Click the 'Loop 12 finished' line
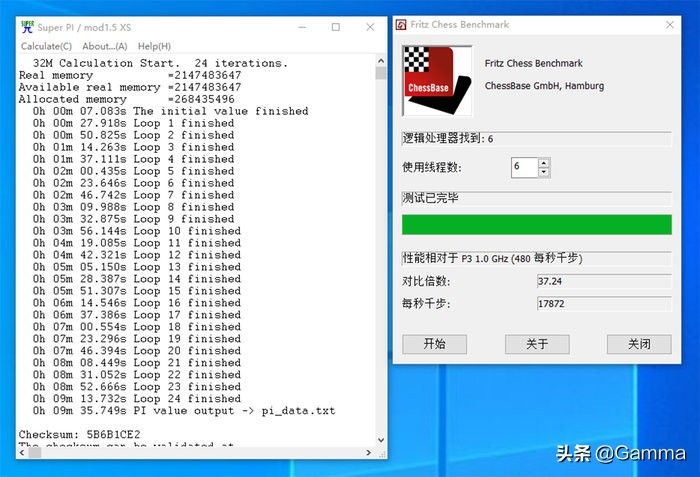The height and width of the screenshot is (477, 700). [x=137, y=255]
